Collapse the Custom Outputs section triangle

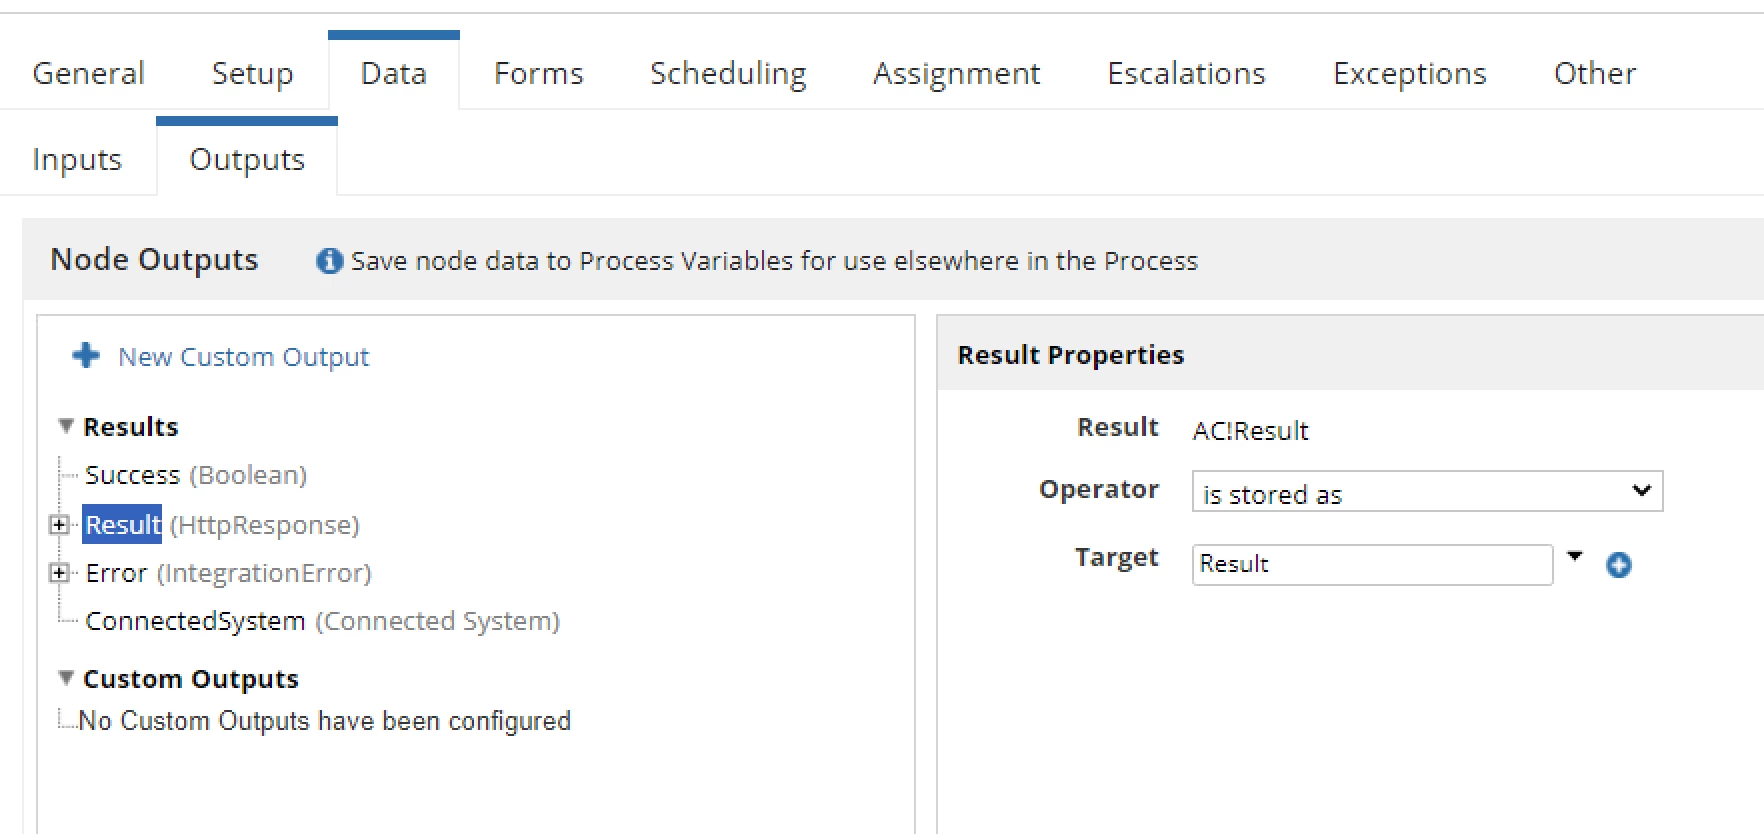(66, 678)
